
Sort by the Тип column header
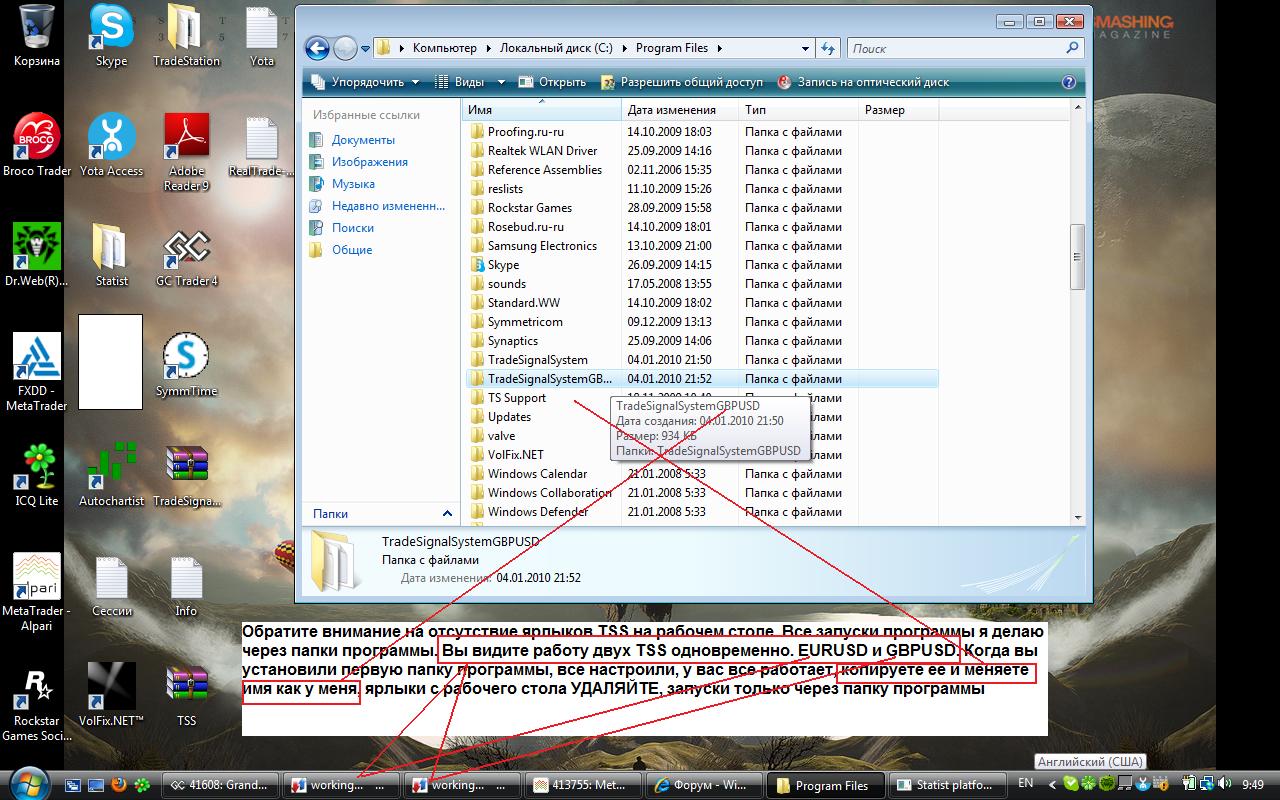click(x=798, y=110)
